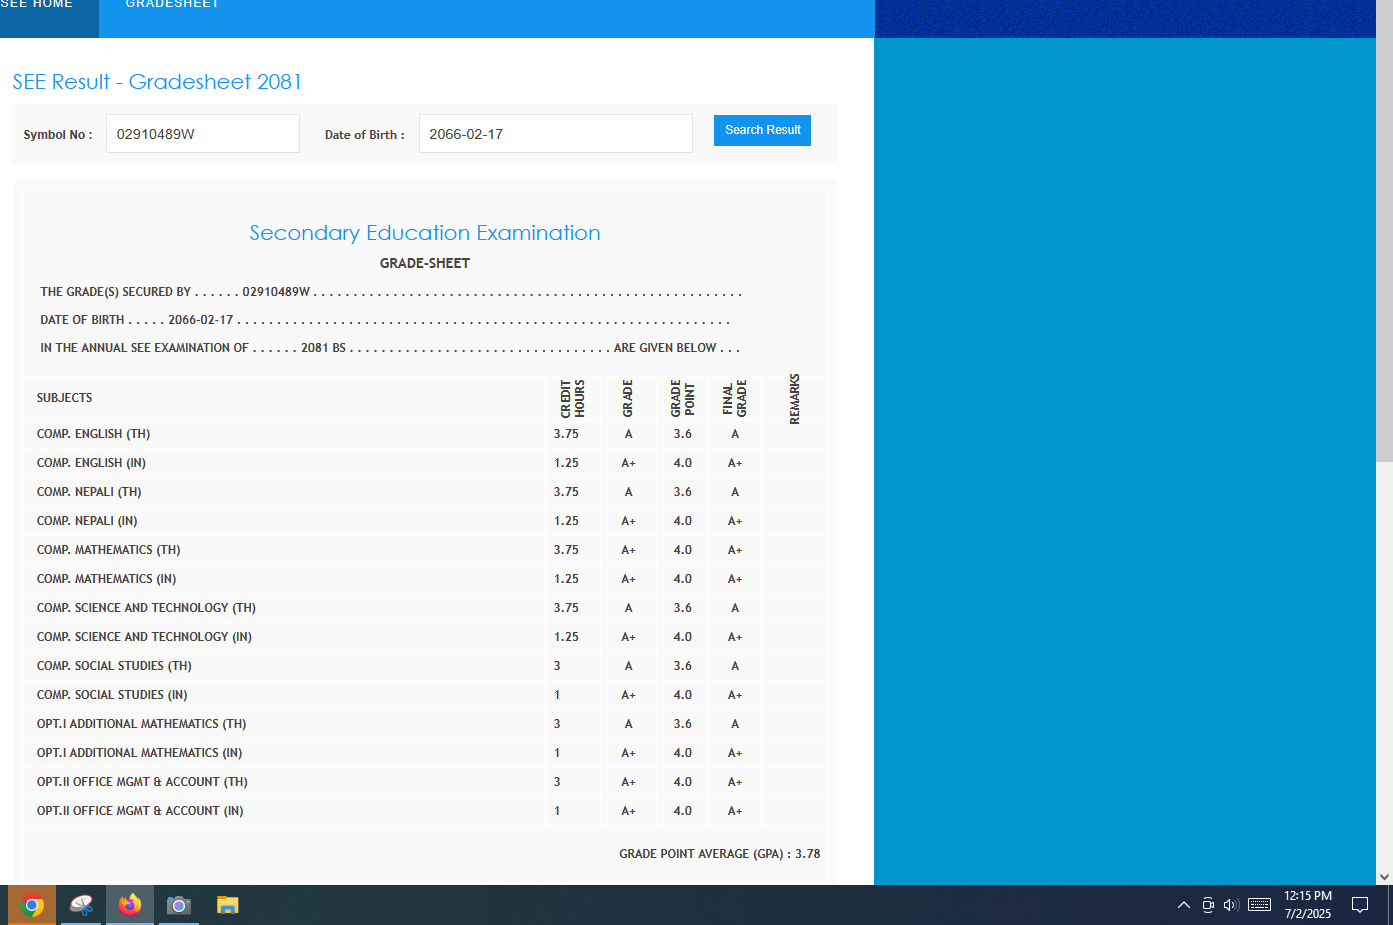
Task: Open the notification center icon
Action: (1359, 905)
